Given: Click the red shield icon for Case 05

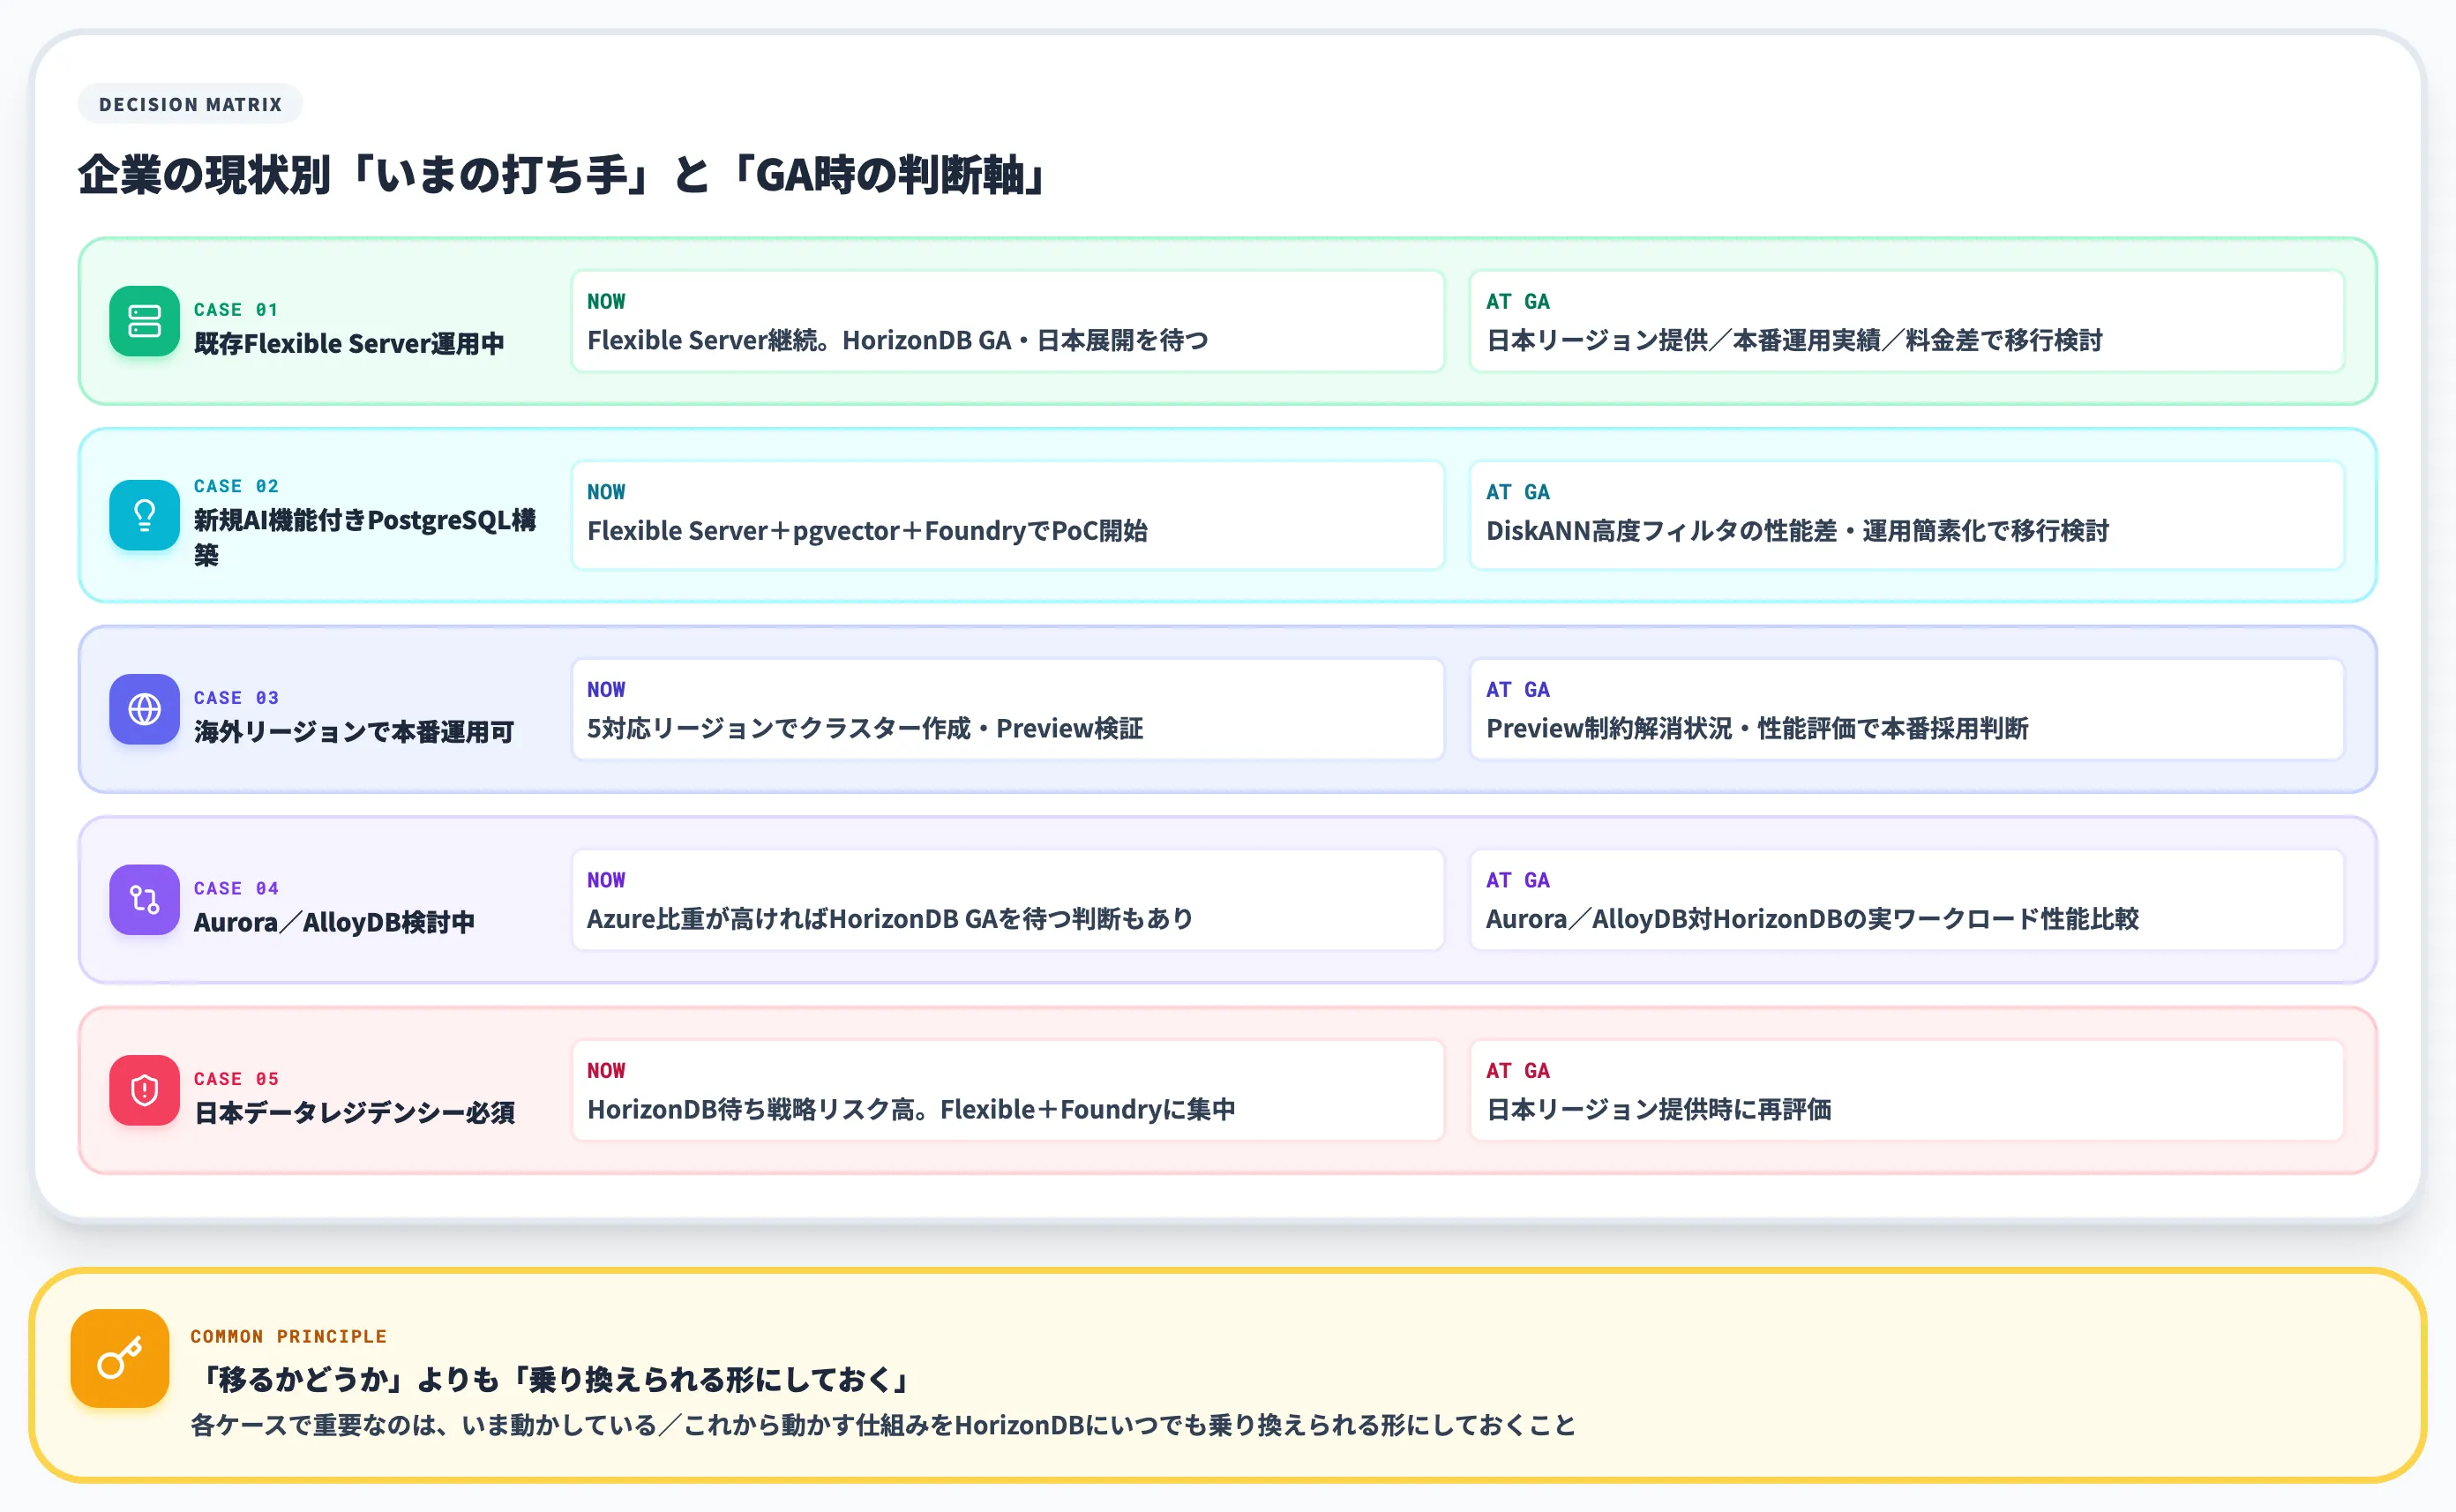Looking at the screenshot, I should [x=144, y=1090].
